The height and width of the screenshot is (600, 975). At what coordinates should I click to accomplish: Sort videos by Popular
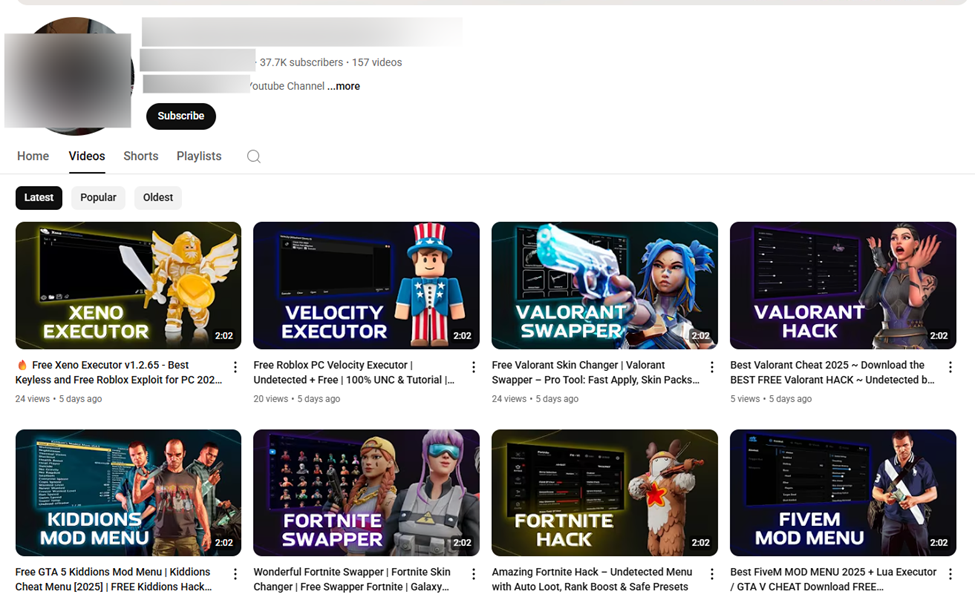98,198
